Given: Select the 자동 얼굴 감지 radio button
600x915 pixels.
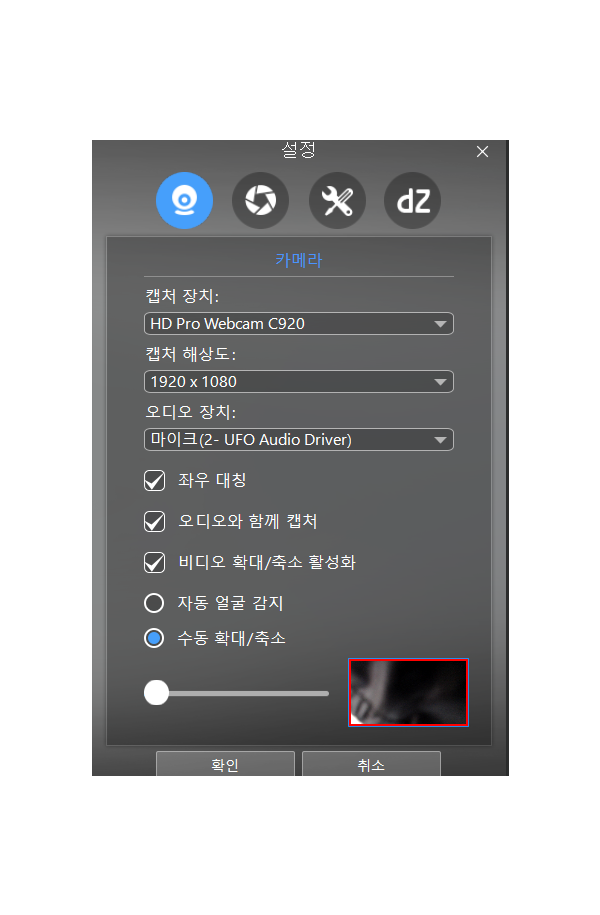Looking at the screenshot, I should click(x=154, y=603).
